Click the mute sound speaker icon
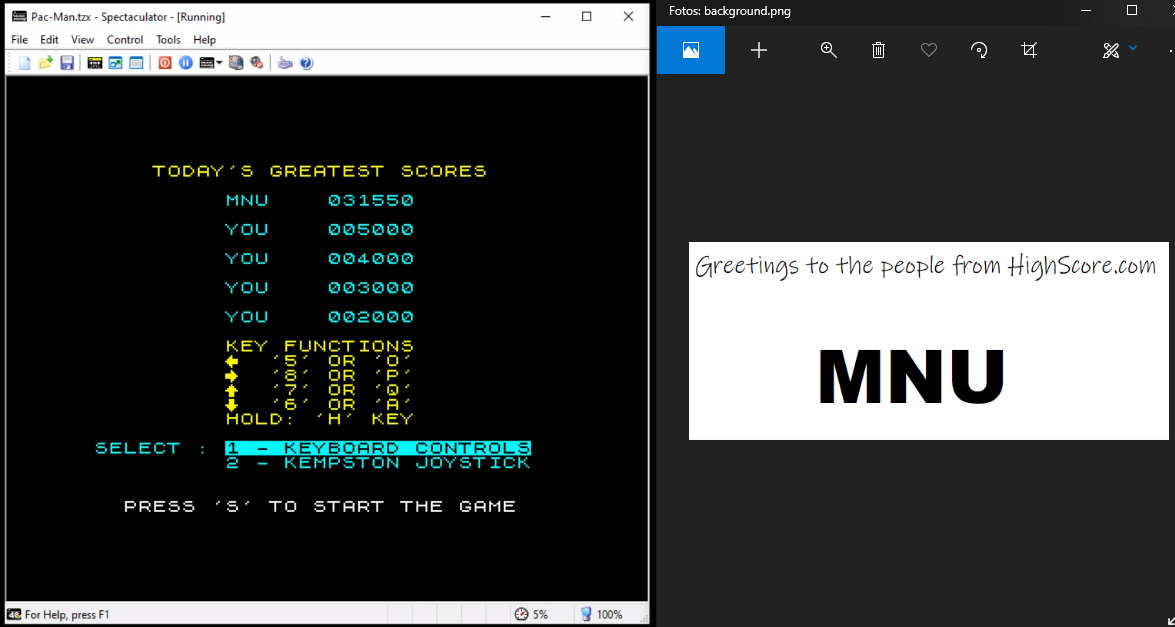 coord(256,63)
